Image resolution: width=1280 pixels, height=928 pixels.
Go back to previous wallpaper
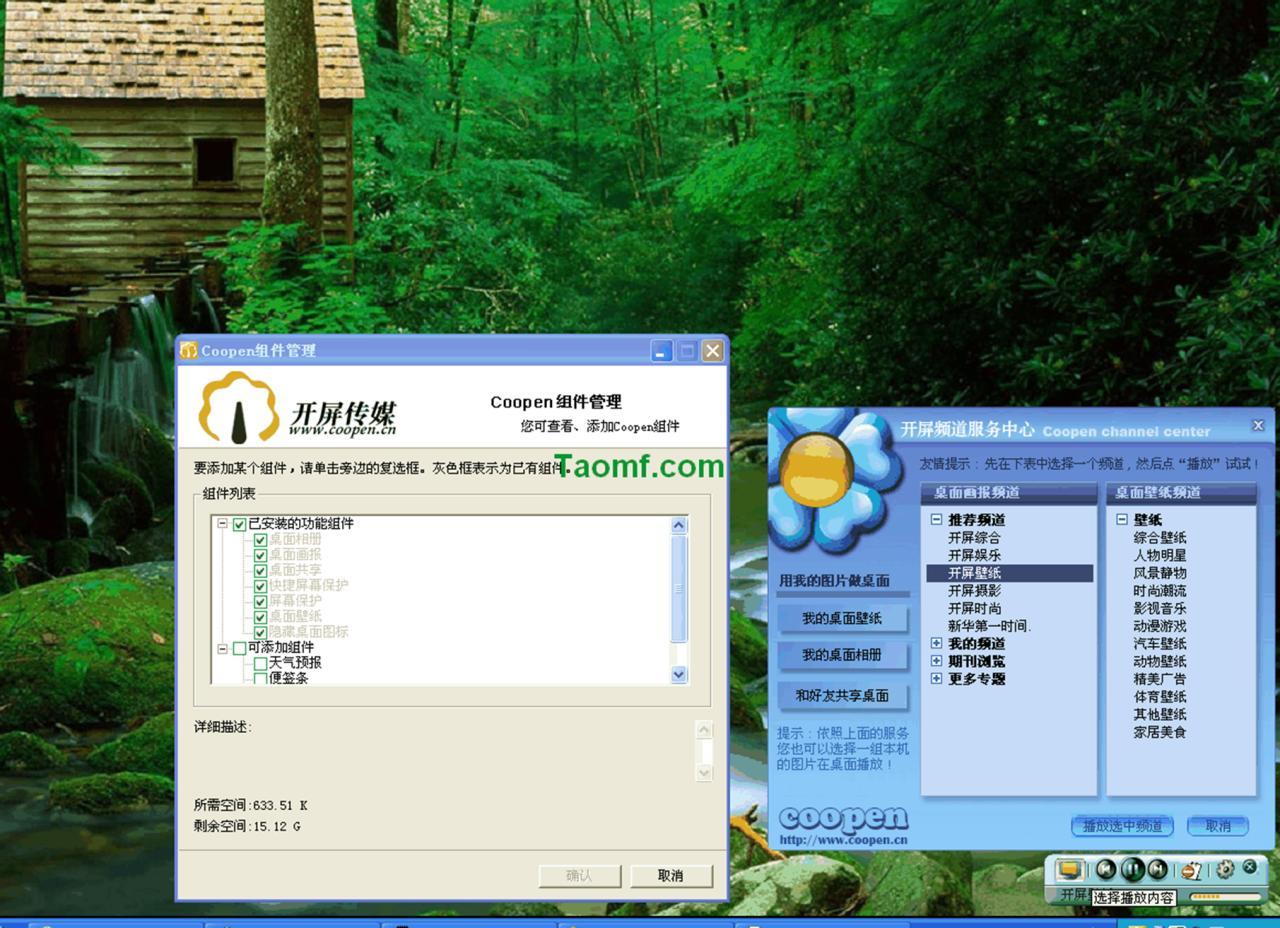(1106, 870)
